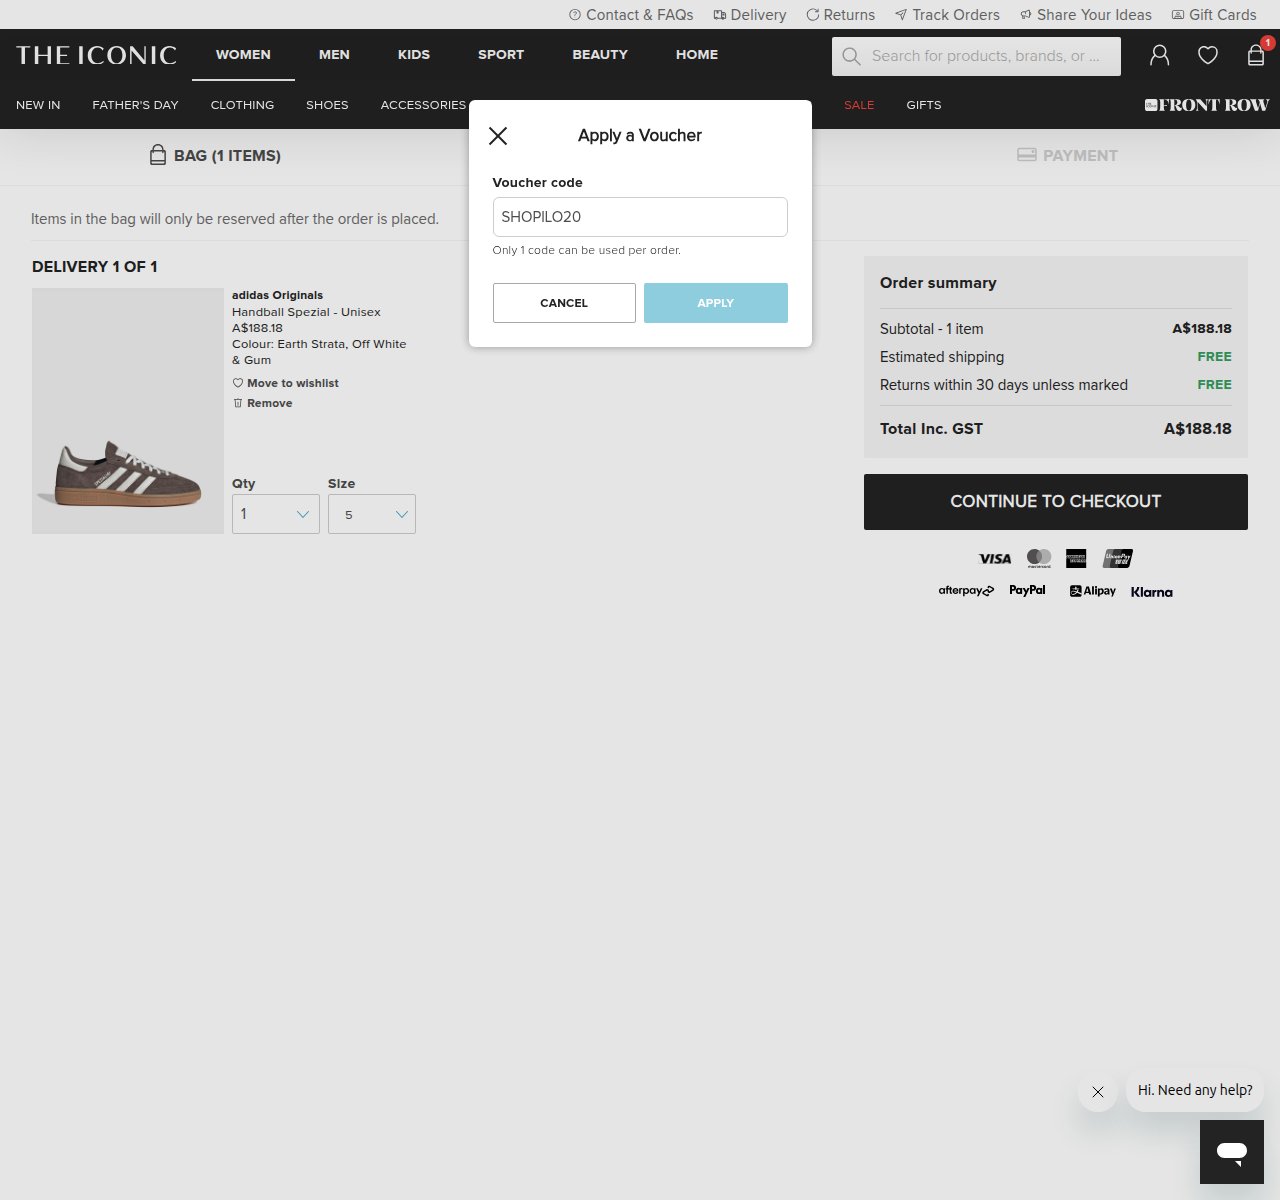
Task: Open the account profile icon
Action: click(x=1159, y=56)
